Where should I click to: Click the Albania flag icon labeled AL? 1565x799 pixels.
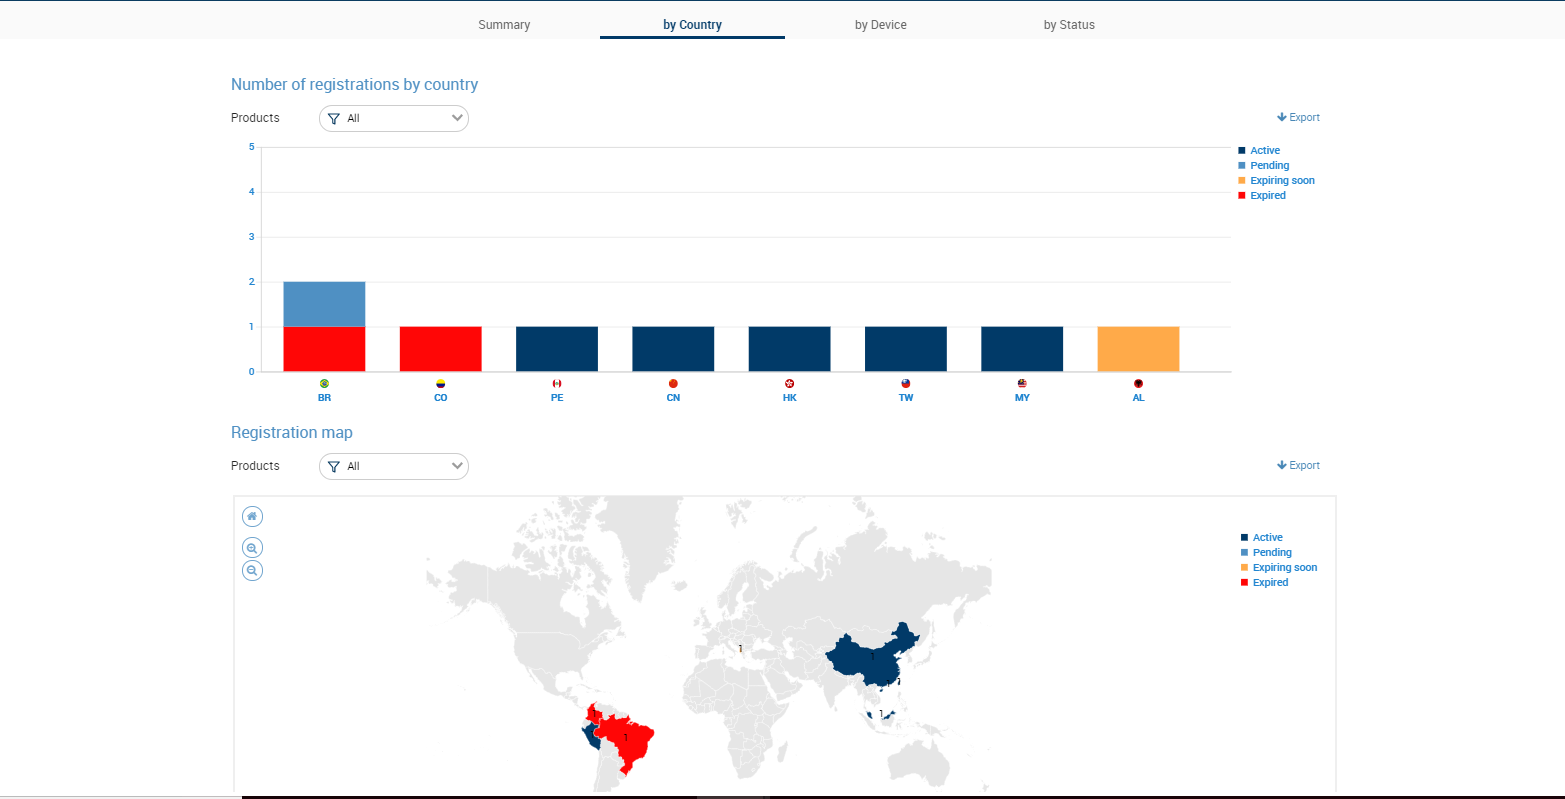[1138, 383]
